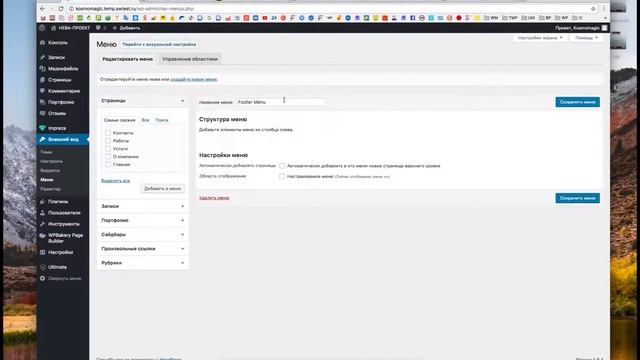This screenshot has width=640, height=360.
Task: Click browser address bar URL
Action: (135, 9)
